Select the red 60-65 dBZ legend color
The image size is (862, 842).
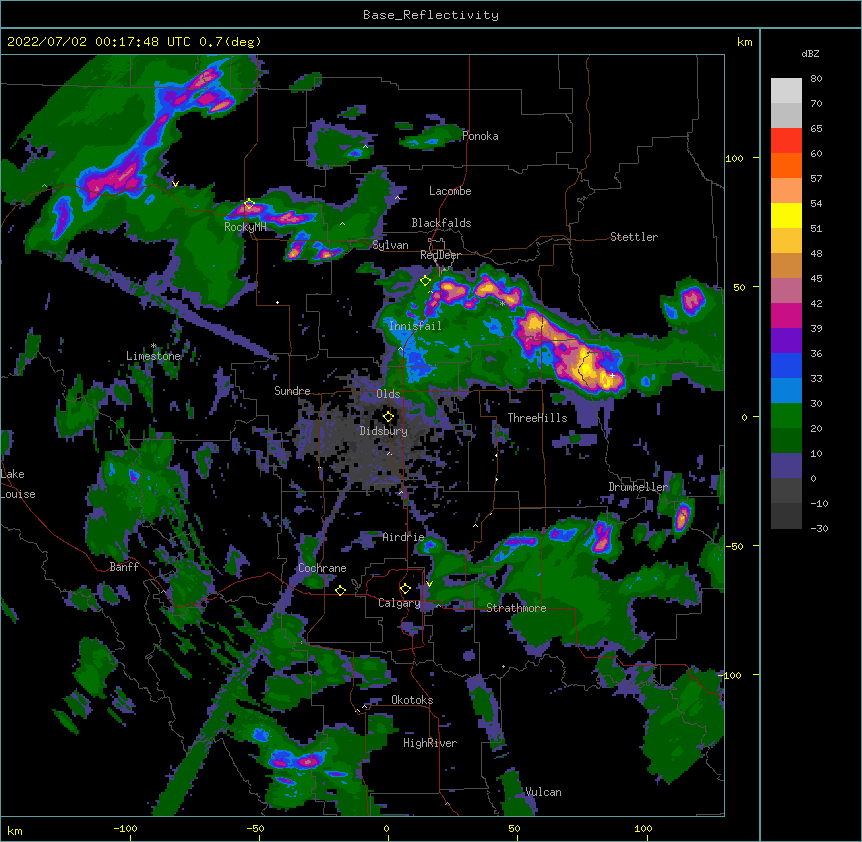[x=786, y=141]
